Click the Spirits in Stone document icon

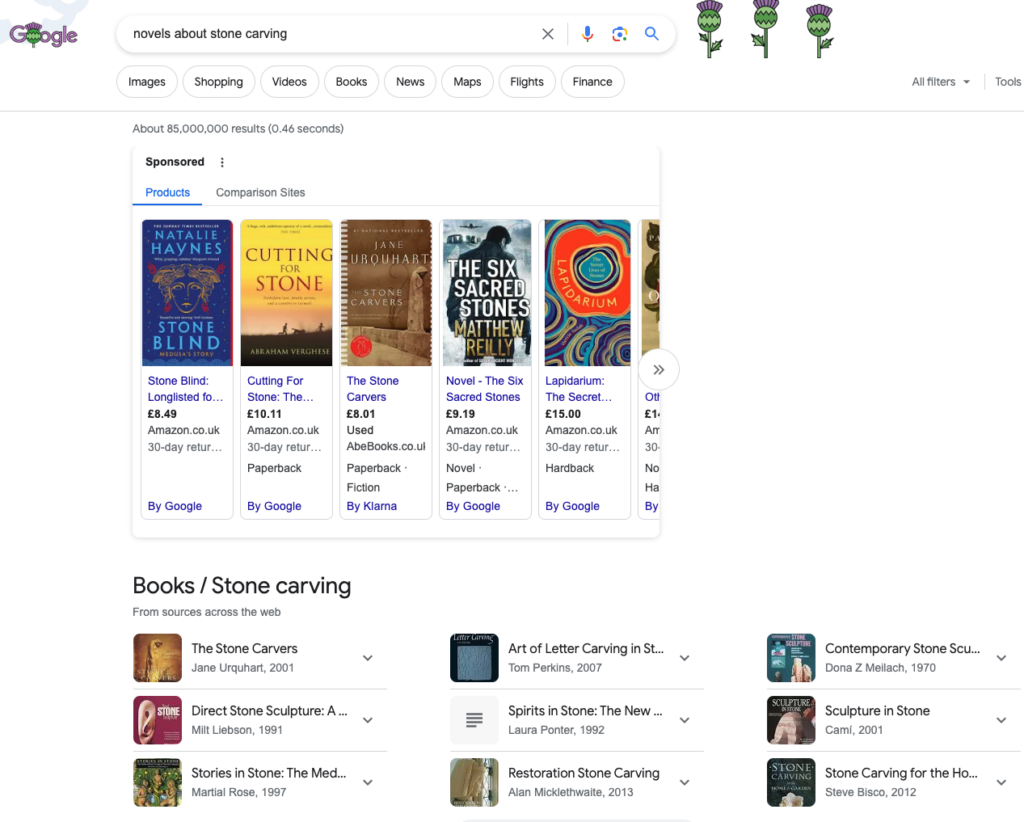point(474,720)
